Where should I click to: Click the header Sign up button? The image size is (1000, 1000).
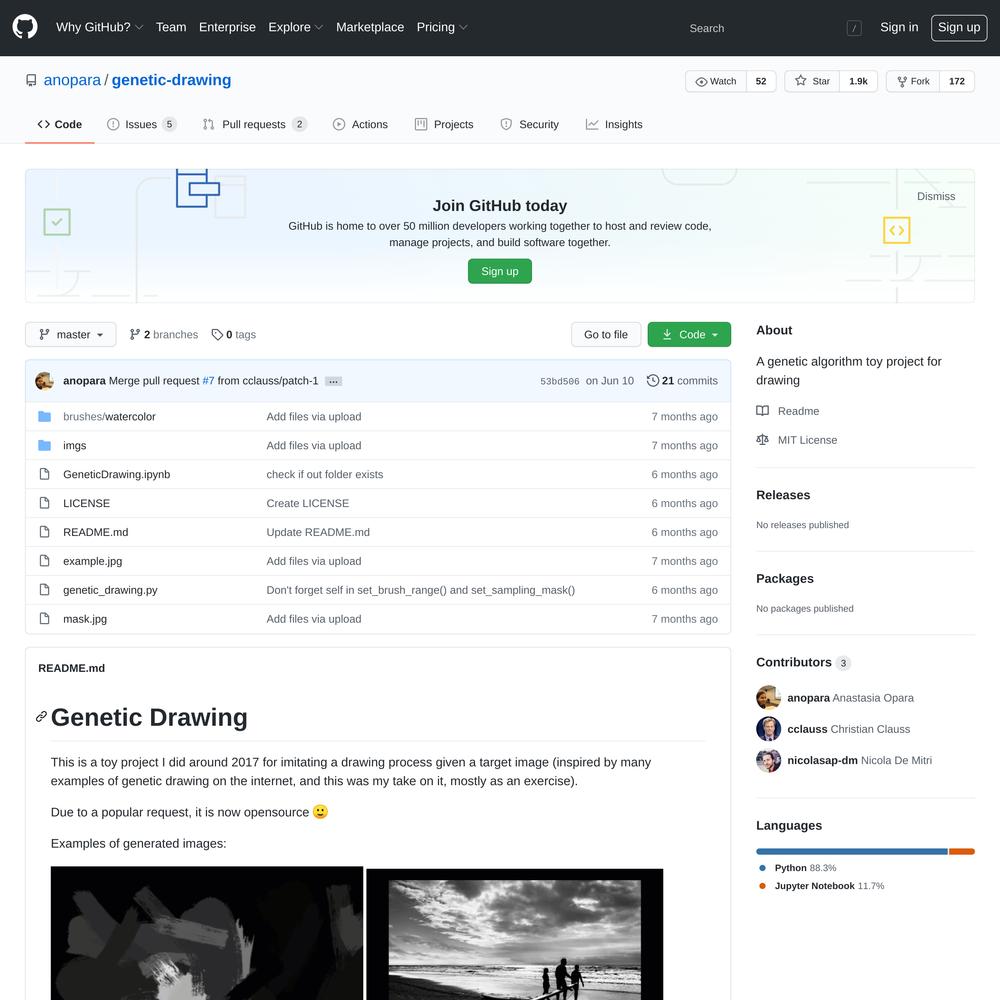pyautogui.click(x=959, y=27)
